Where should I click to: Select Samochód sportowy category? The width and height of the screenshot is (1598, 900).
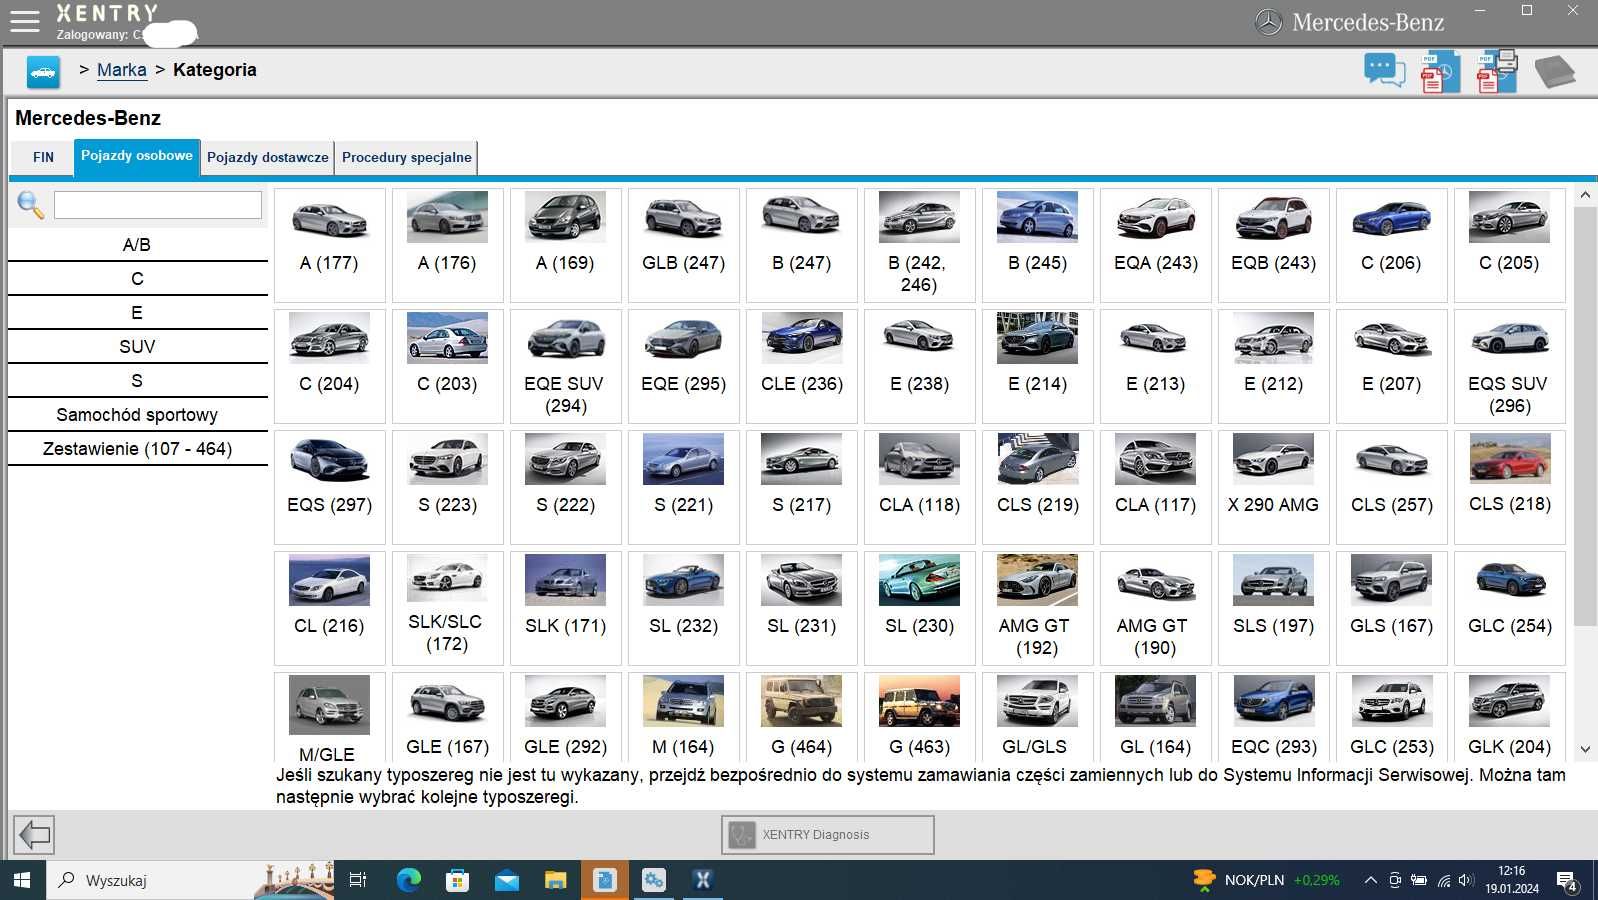(137, 415)
